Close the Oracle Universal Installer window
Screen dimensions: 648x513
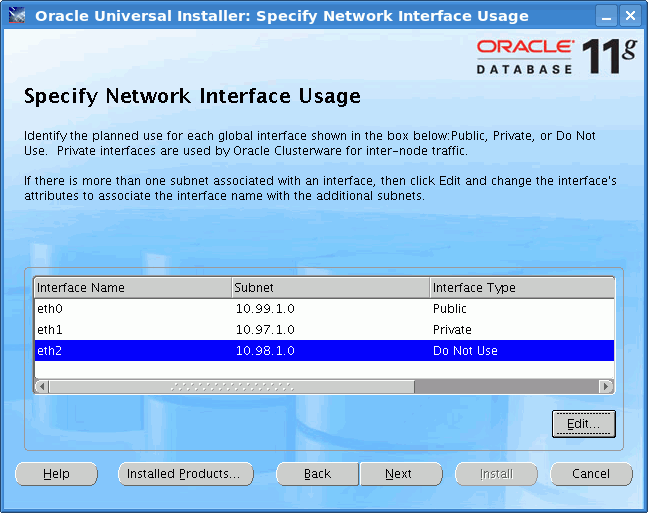[630, 16]
